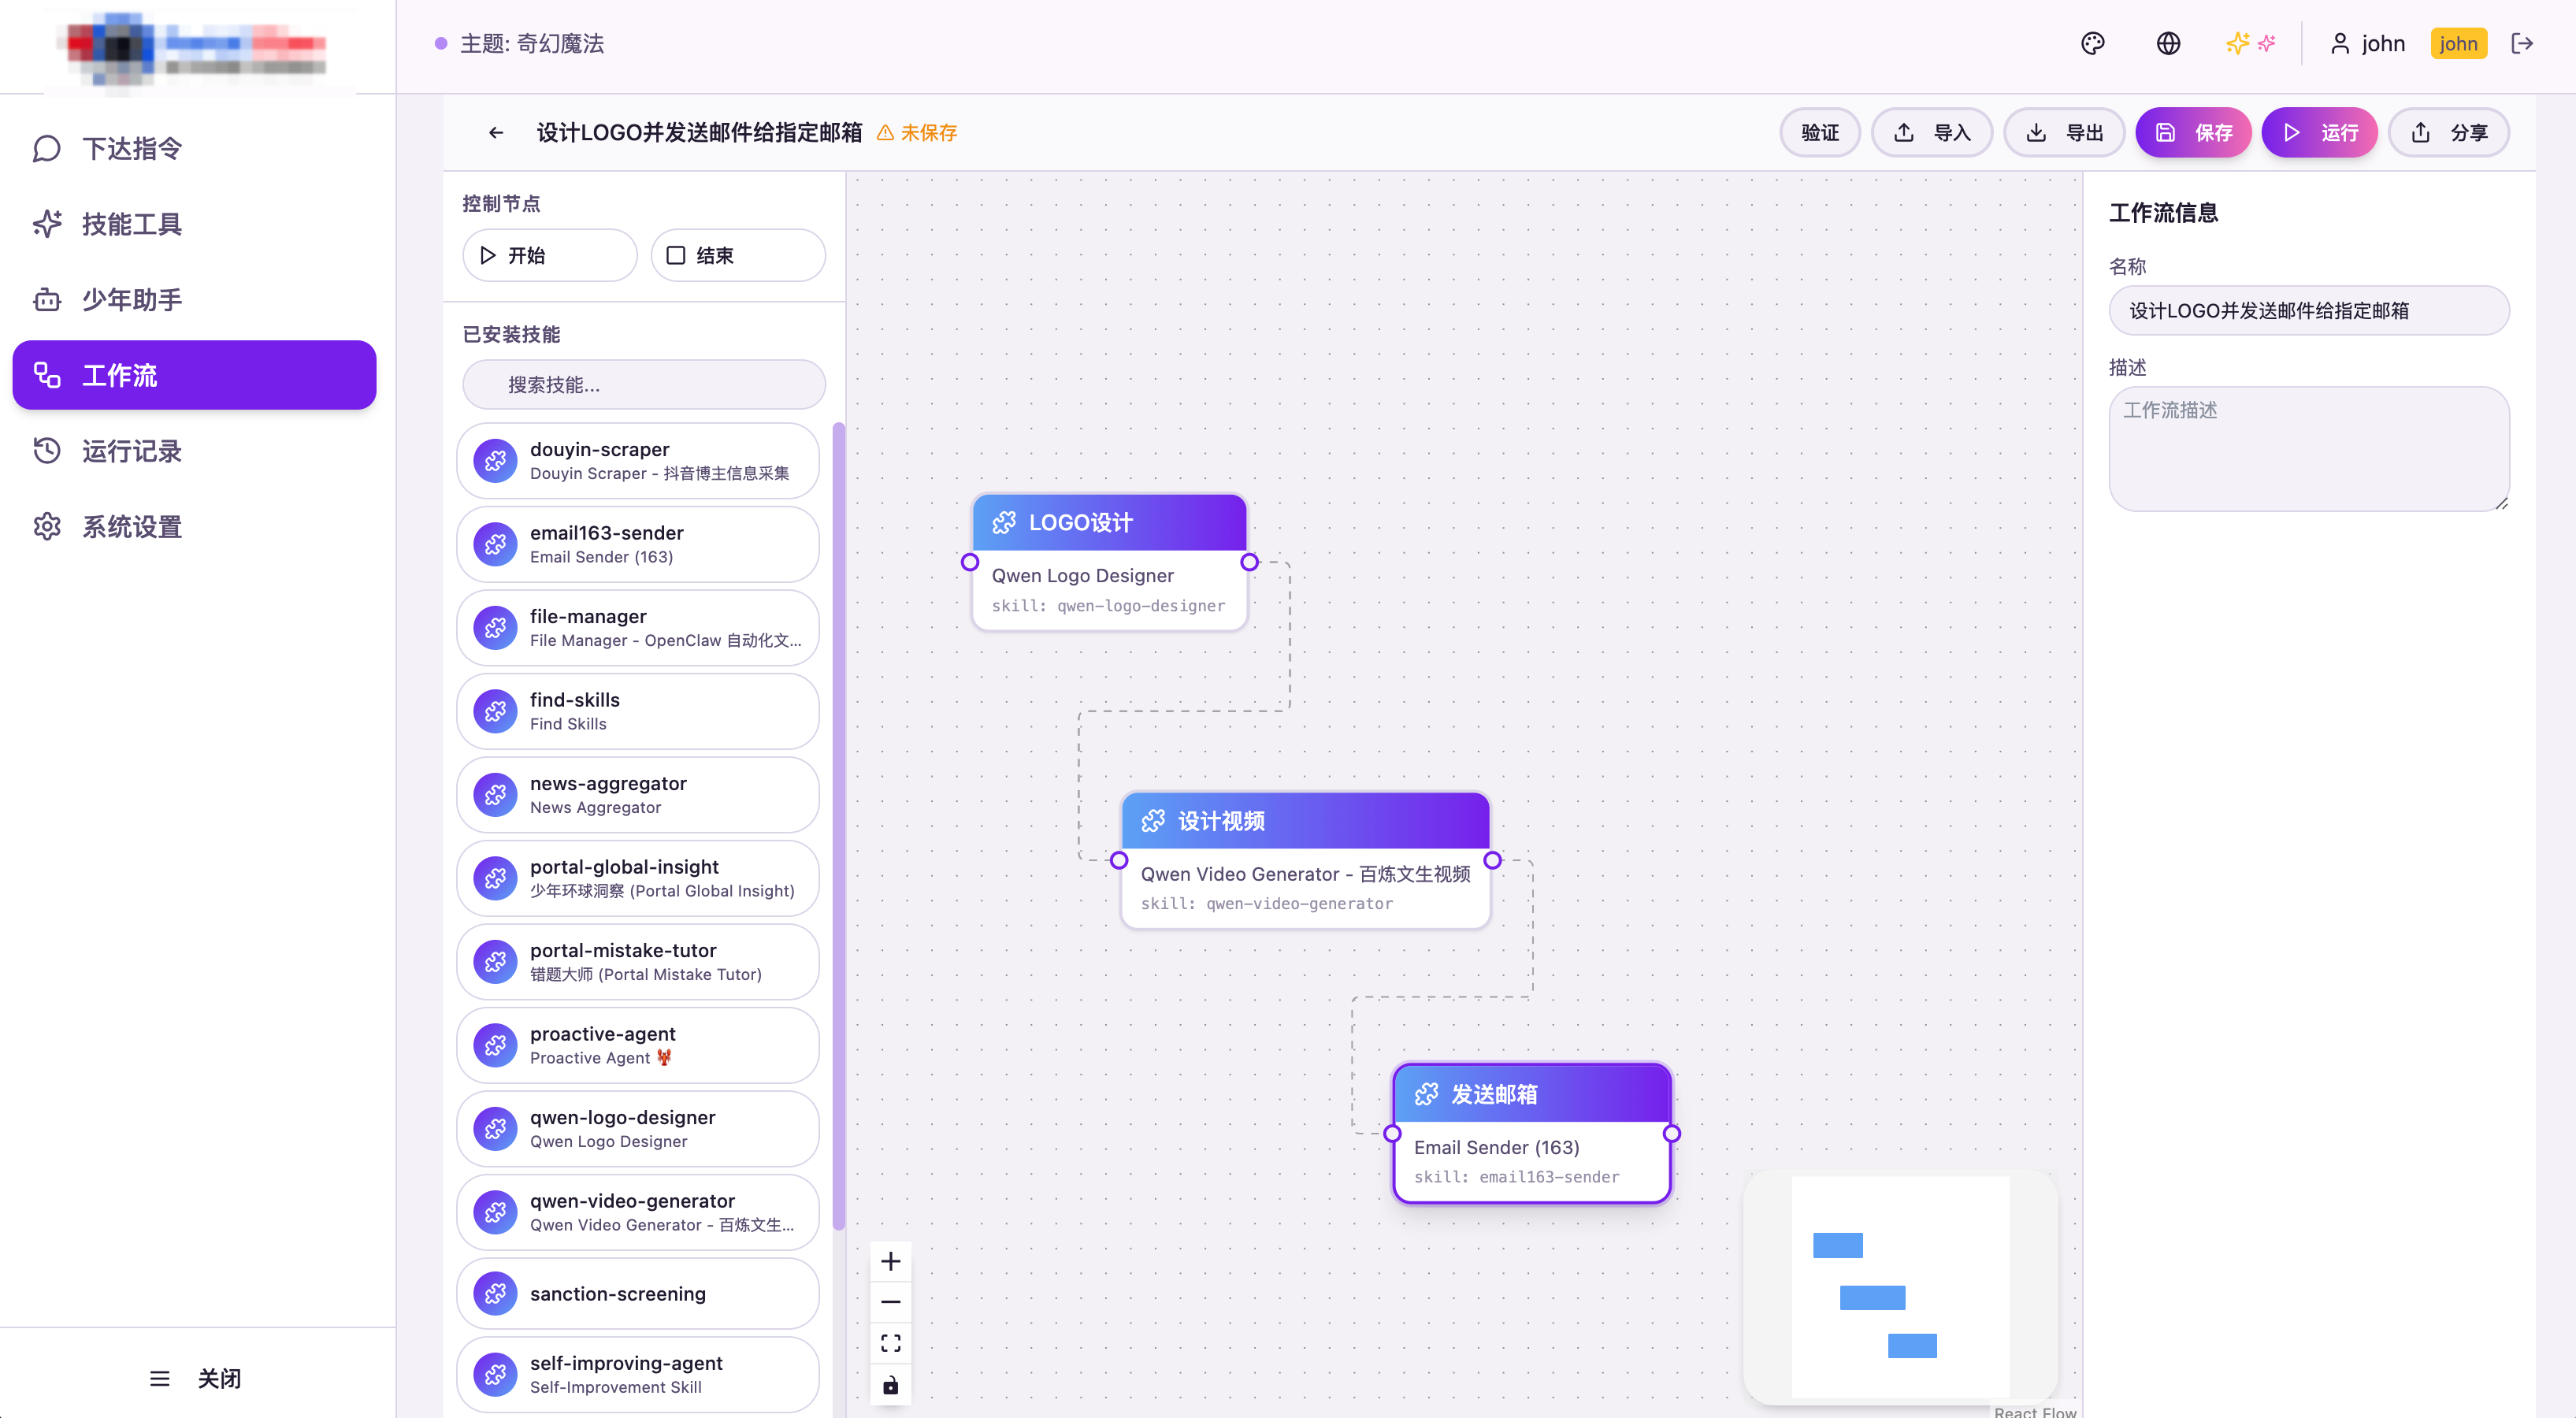Viewport: 2576px width, 1418px height.
Task: Fit view using the canvas fullscreen icon
Action: (x=890, y=1343)
